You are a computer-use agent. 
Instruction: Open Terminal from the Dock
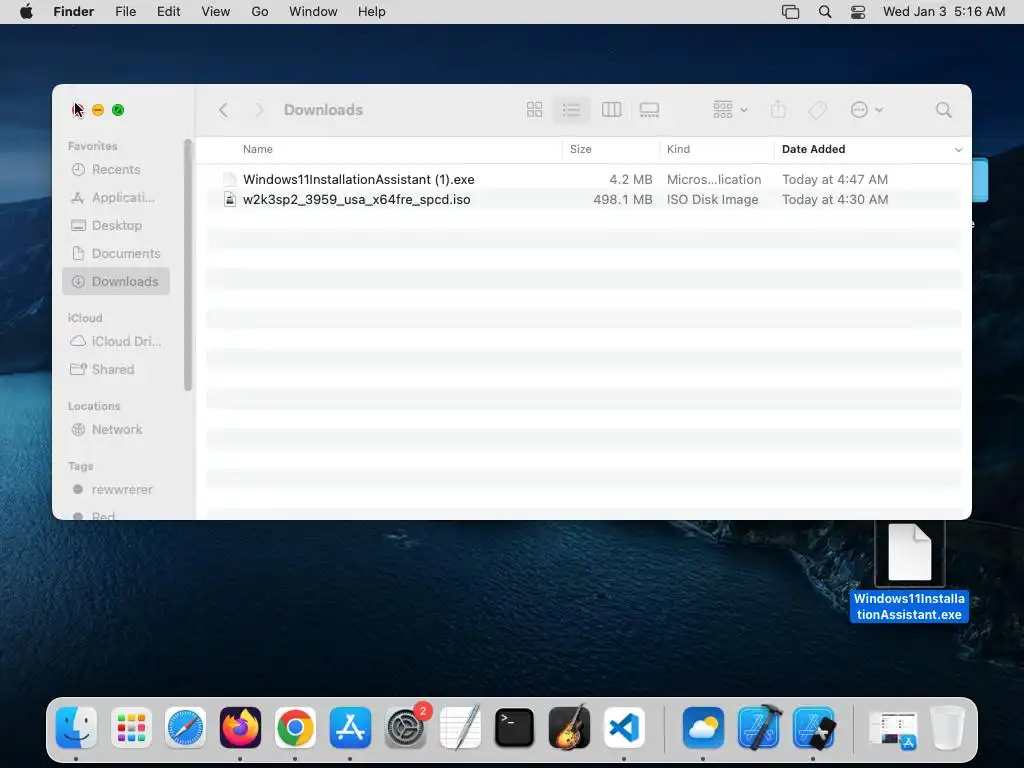pyautogui.click(x=515, y=727)
